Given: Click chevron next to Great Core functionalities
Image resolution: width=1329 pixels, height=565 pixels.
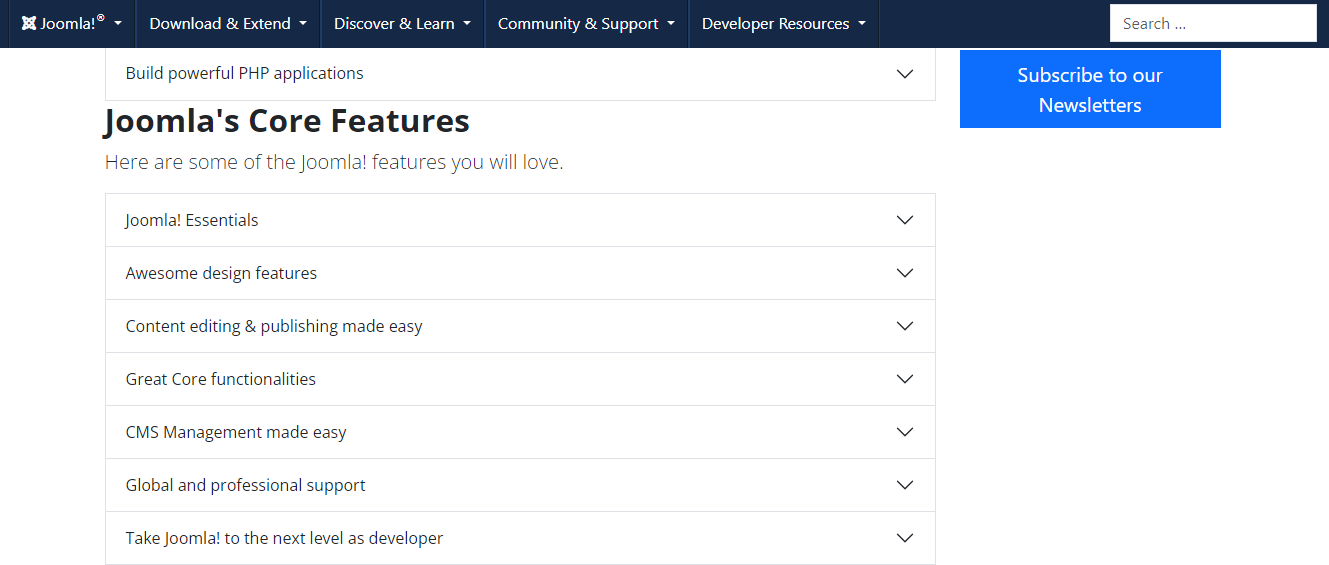Looking at the screenshot, I should (905, 379).
